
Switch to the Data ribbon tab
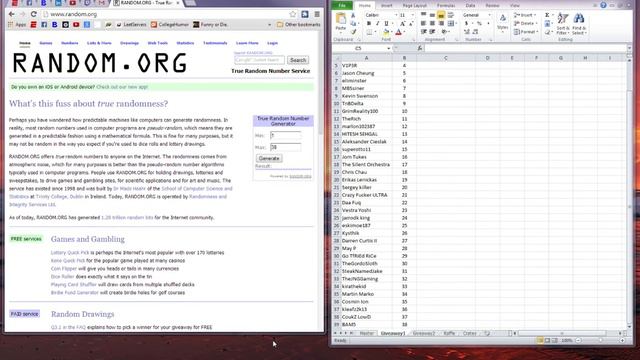click(470, 6)
